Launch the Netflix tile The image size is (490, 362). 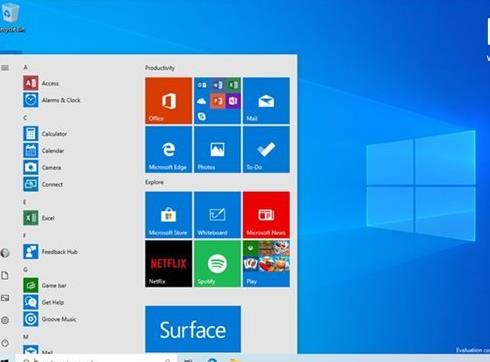click(168, 264)
